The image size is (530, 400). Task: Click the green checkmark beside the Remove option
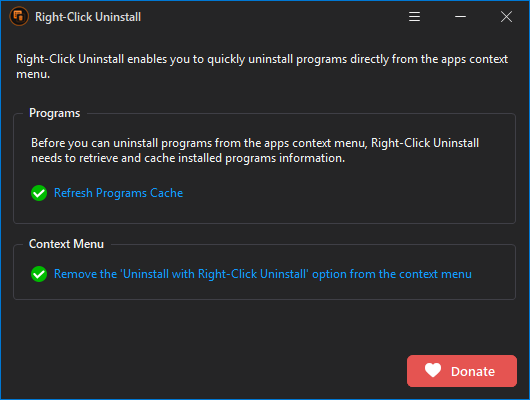[39, 274]
